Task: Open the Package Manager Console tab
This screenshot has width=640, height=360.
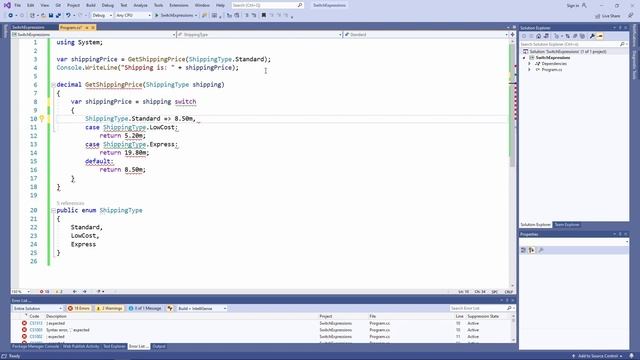Action: 36,347
